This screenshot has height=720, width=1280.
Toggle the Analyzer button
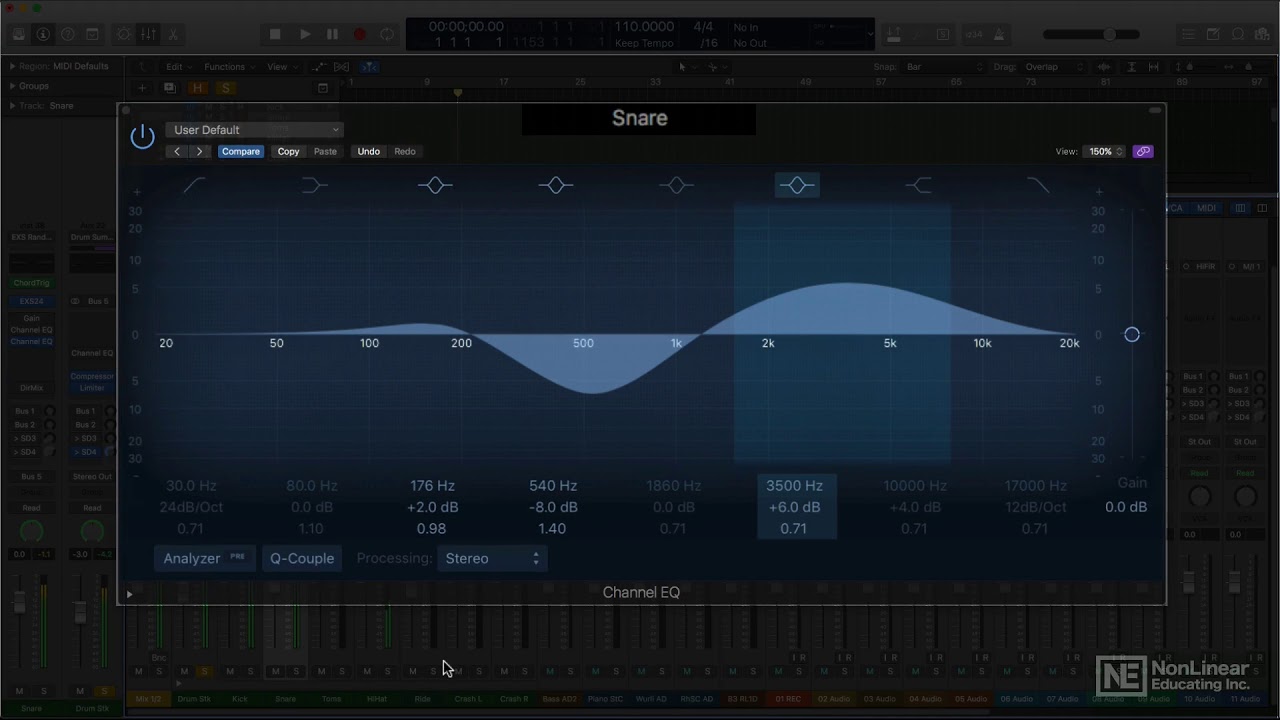[x=205, y=558]
